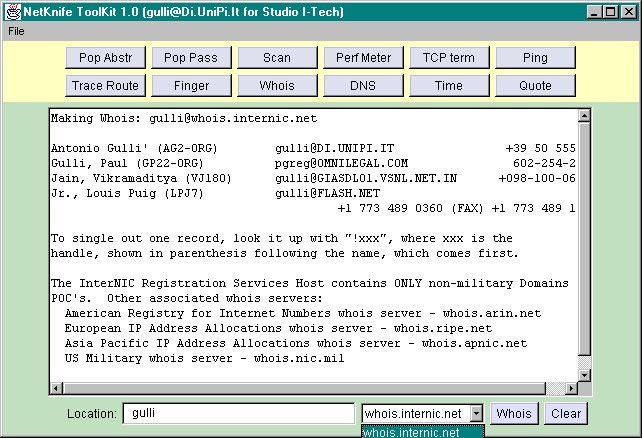Click the horizontal scrollbar thumb
Screen dimensions: 642x438
coord(304,388)
